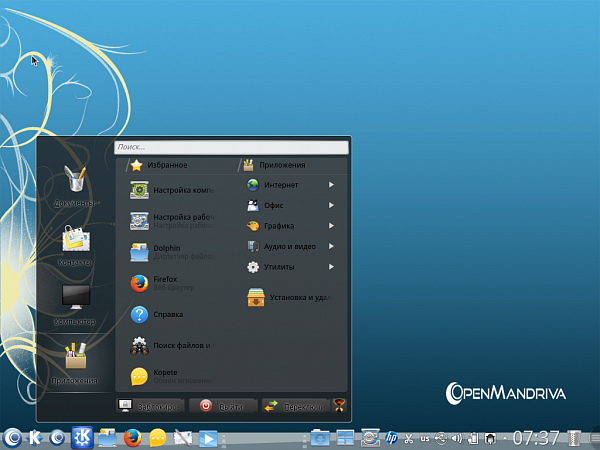600x450 pixels.
Task: Click the Dolphin folder icon in favorites
Action: tap(139, 253)
